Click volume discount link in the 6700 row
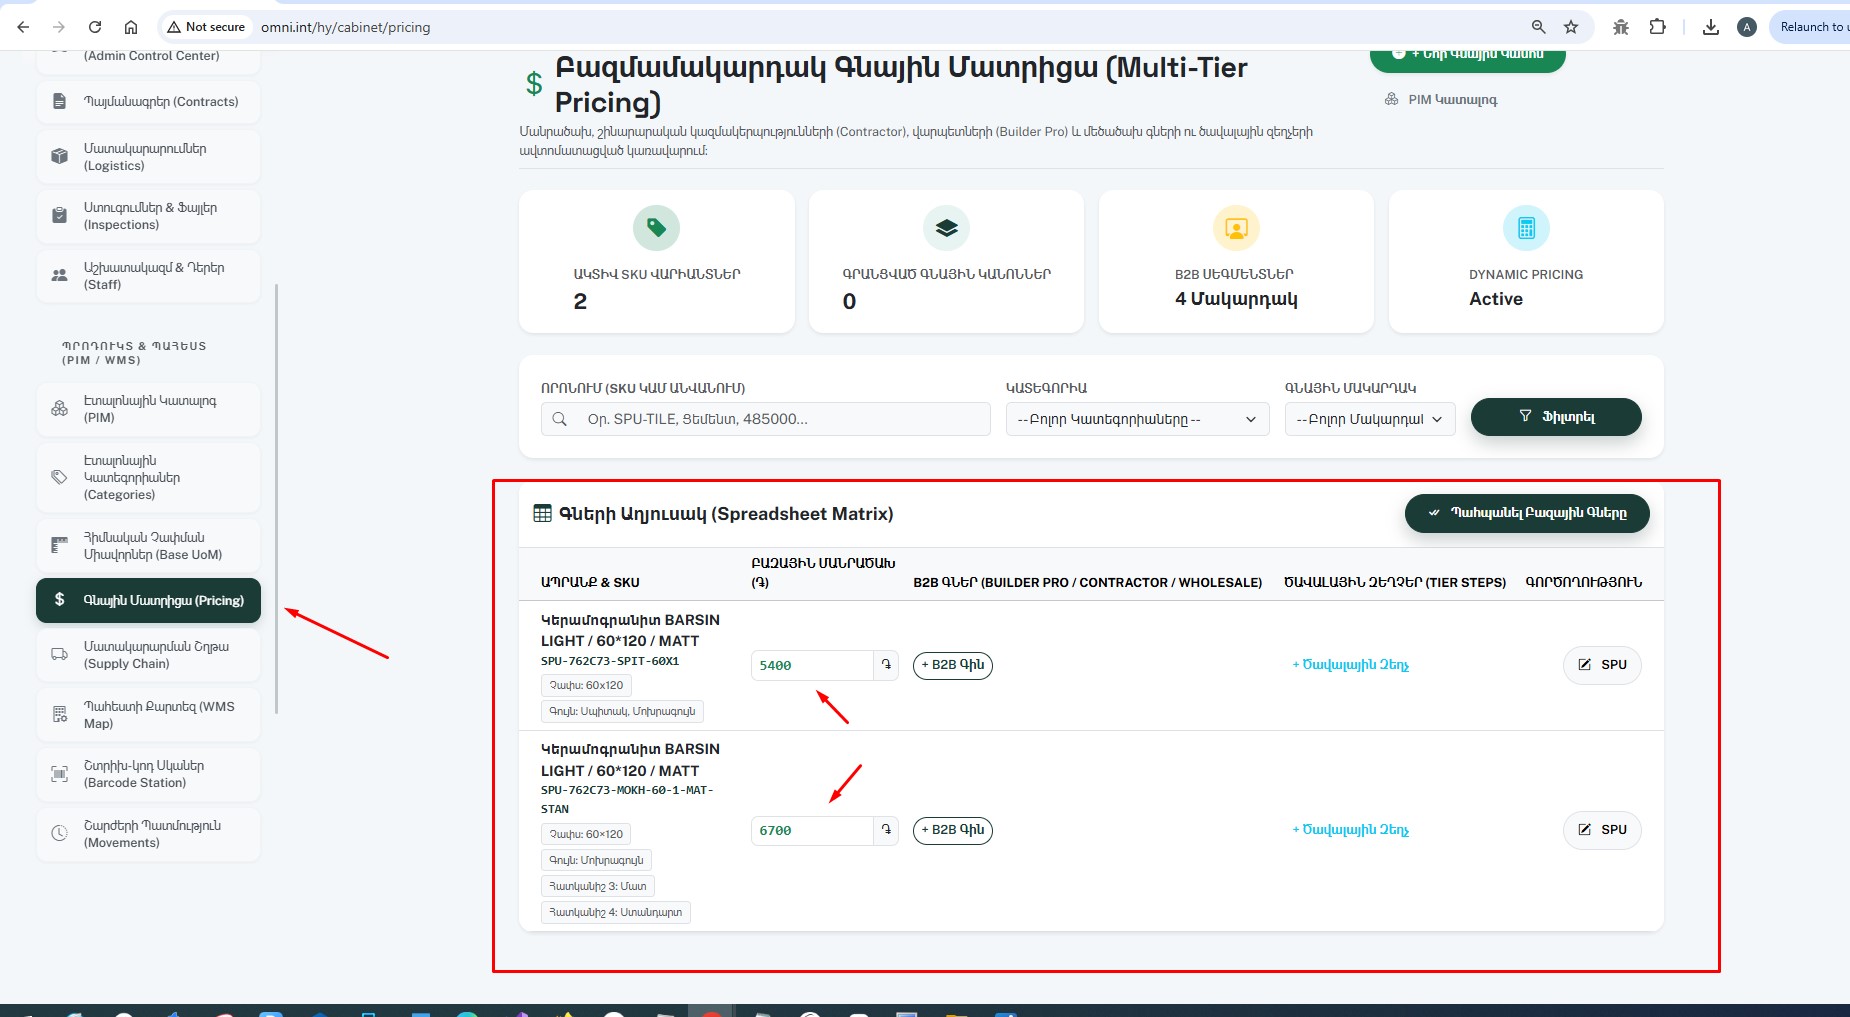 point(1350,830)
